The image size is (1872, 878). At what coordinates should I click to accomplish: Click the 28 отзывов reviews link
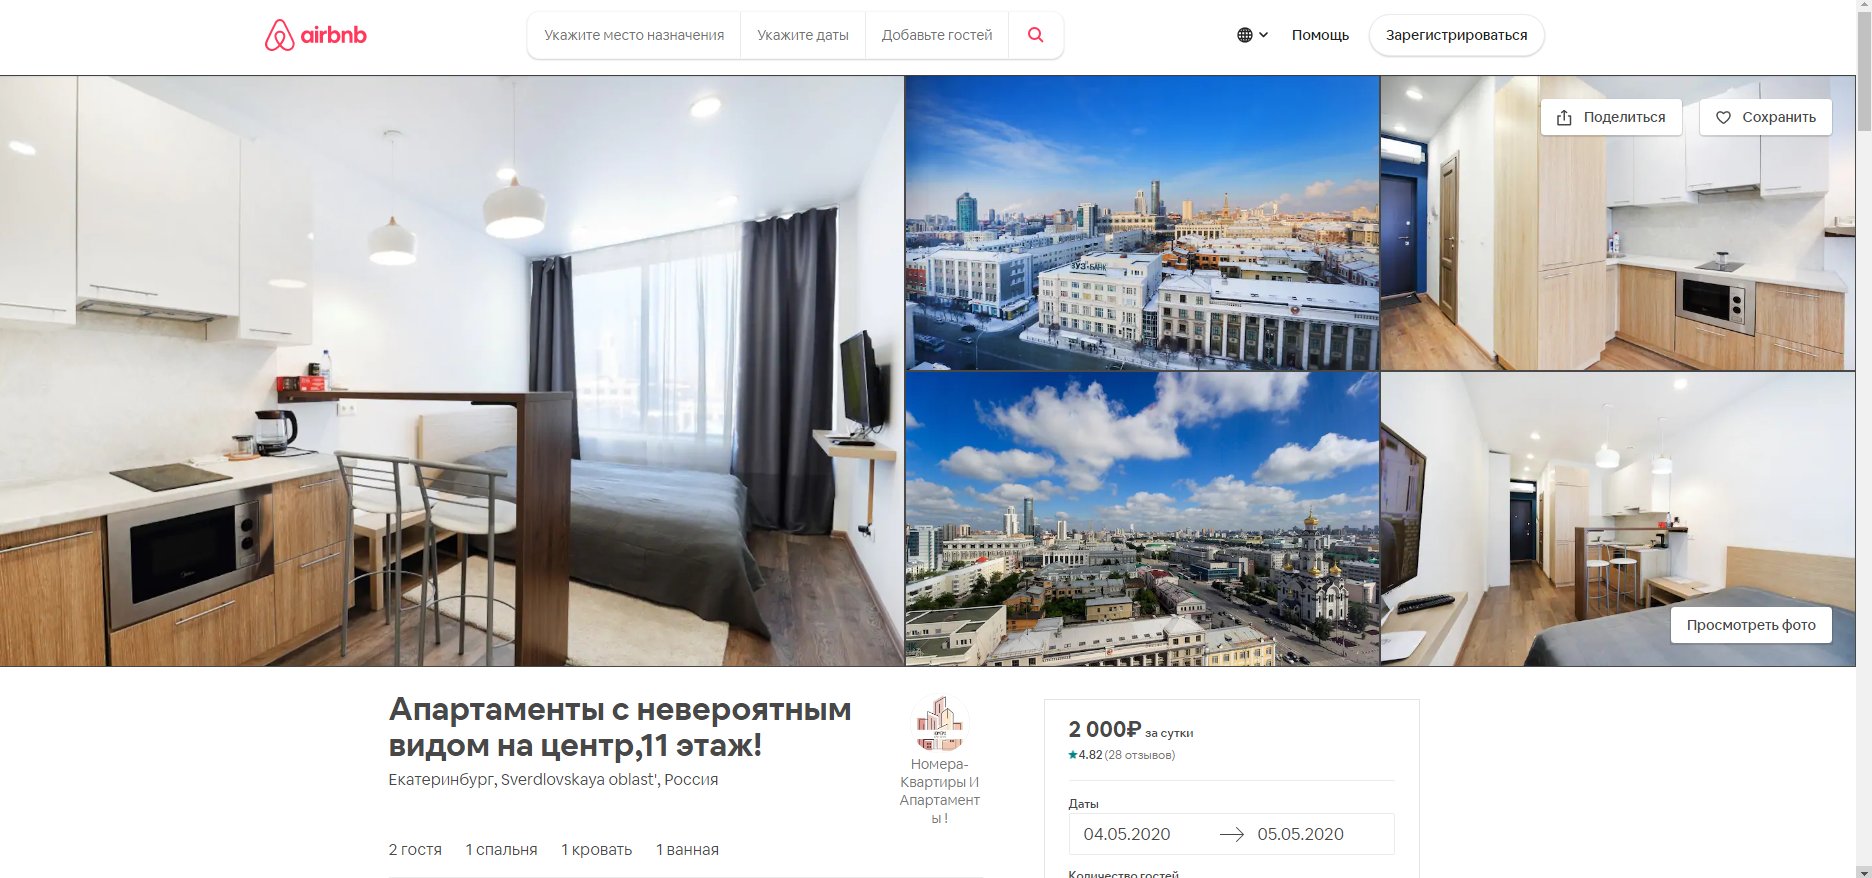tap(1140, 755)
